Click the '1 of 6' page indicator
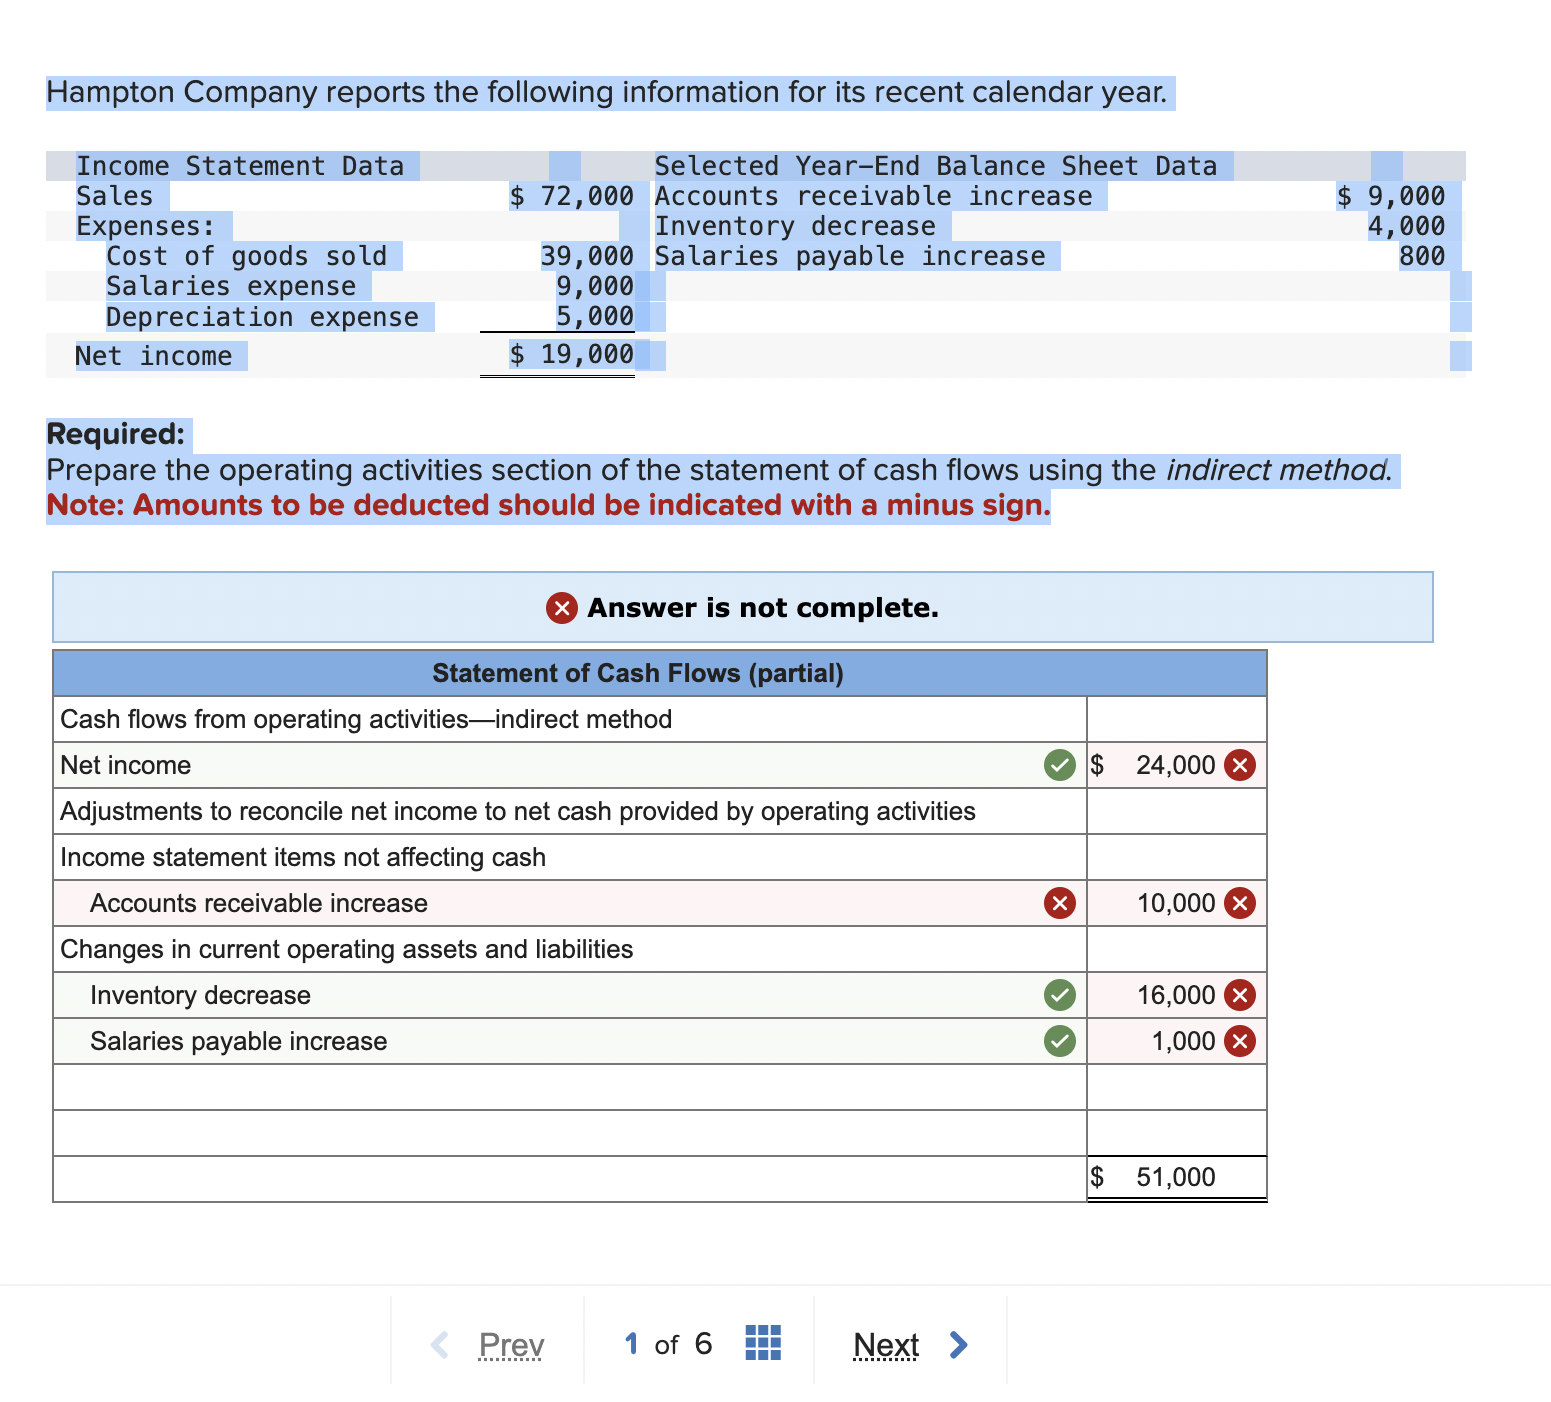Screen dimensions: 1551x1402 coord(667,1343)
